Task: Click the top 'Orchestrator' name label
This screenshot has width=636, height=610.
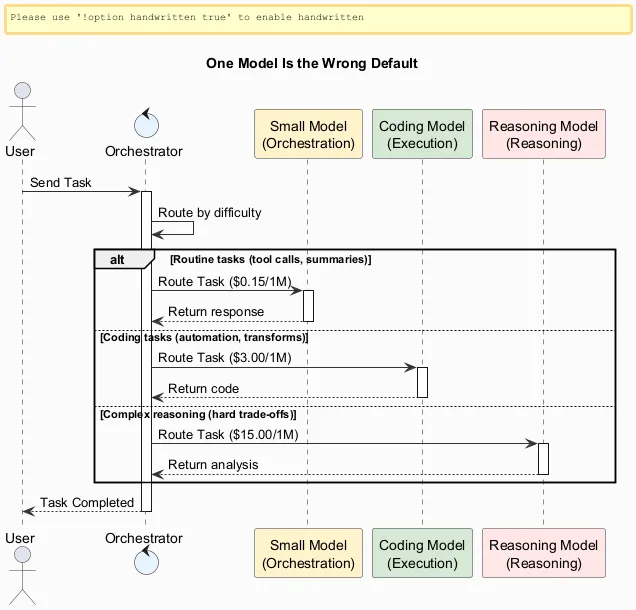Action: tap(144, 151)
